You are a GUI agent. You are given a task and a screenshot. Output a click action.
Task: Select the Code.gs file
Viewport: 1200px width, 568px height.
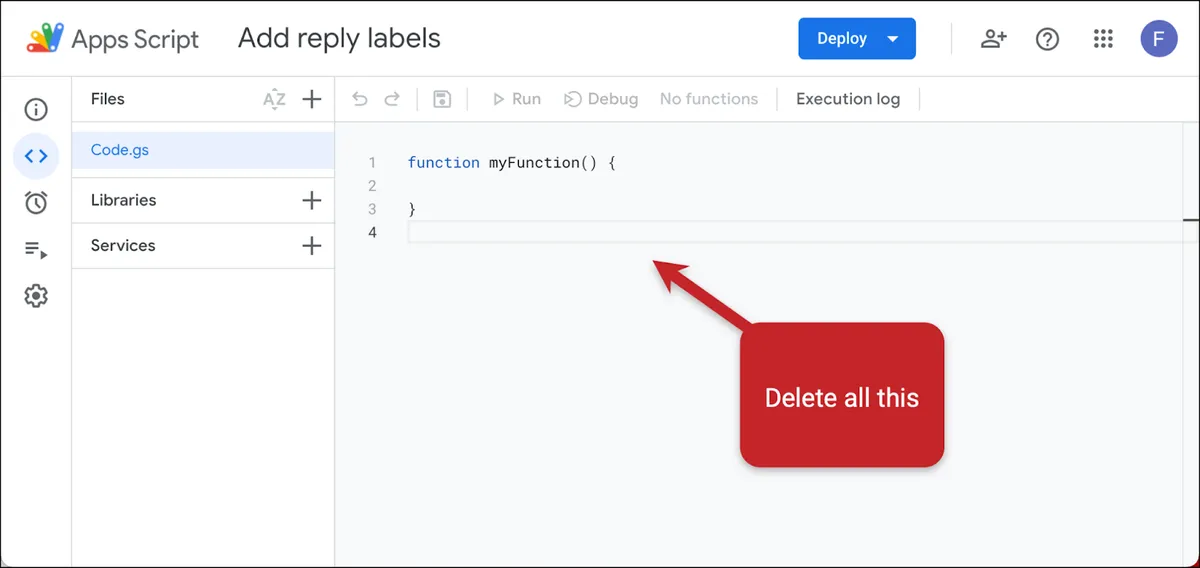click(203, 150)
